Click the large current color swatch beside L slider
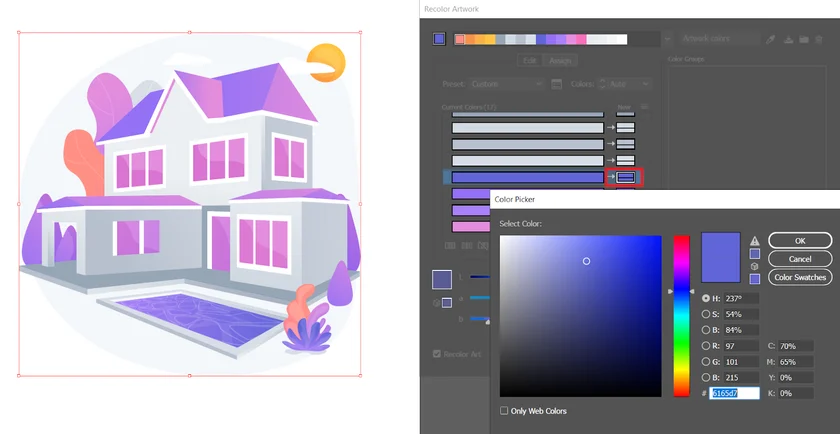 point(442,279)
